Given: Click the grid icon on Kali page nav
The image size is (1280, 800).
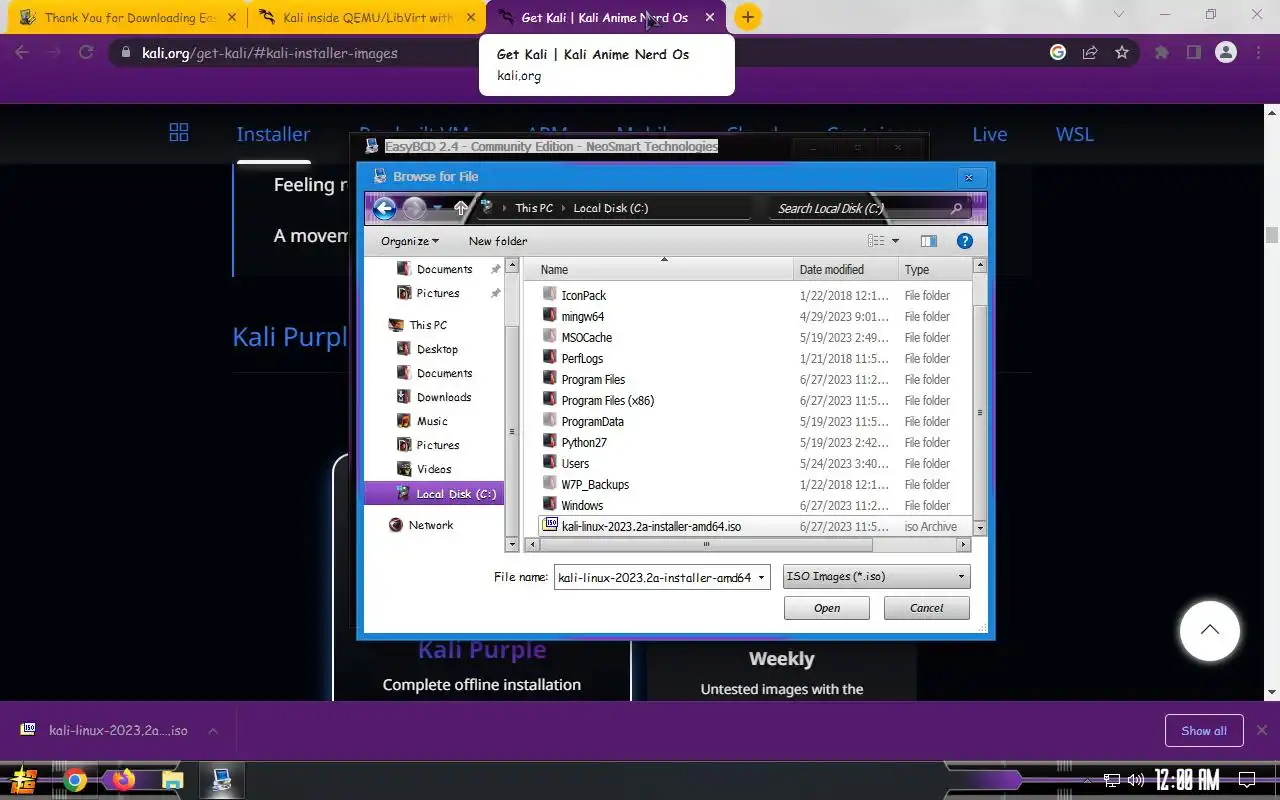Looking at the screenshot, I should click(x=179, y=133).
